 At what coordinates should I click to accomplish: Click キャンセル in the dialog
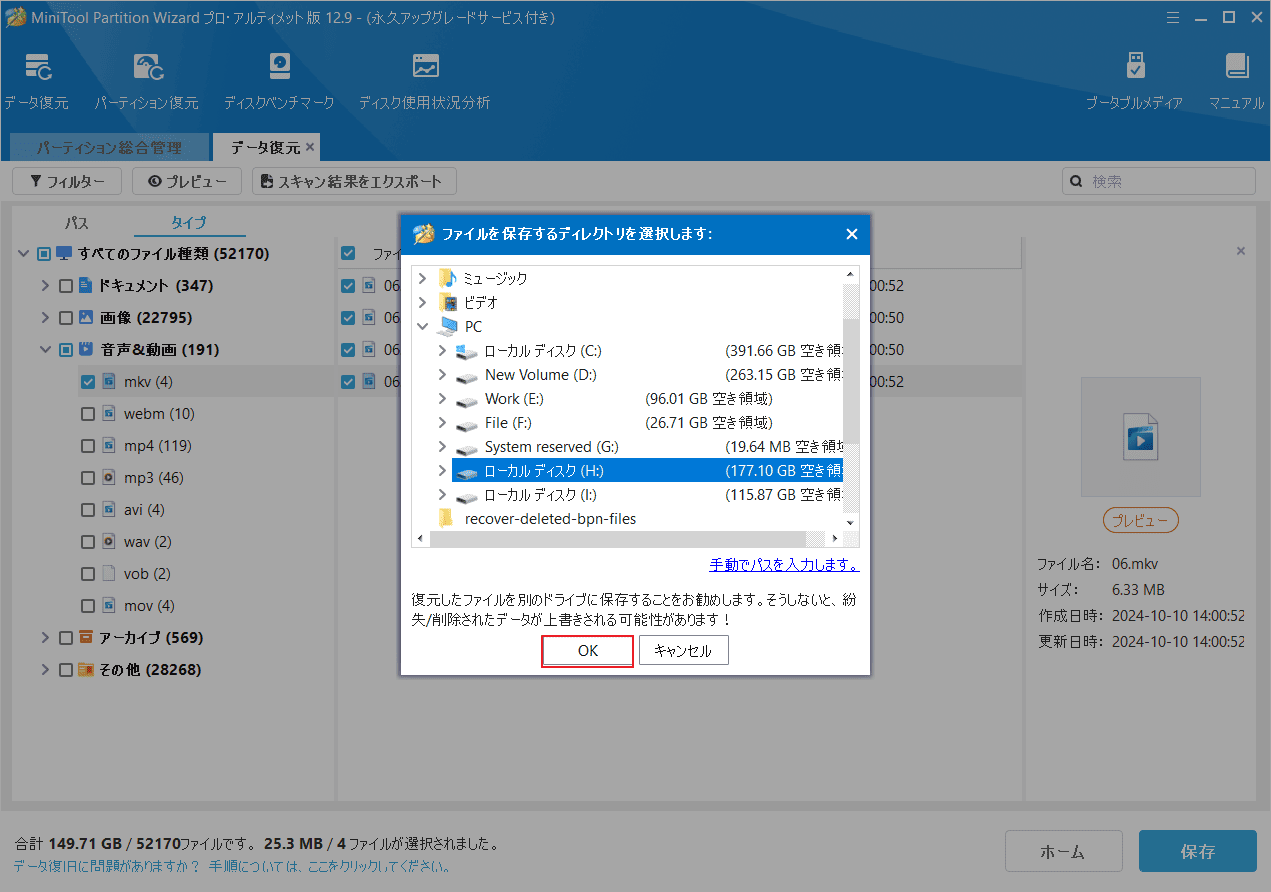coord(683,650)
